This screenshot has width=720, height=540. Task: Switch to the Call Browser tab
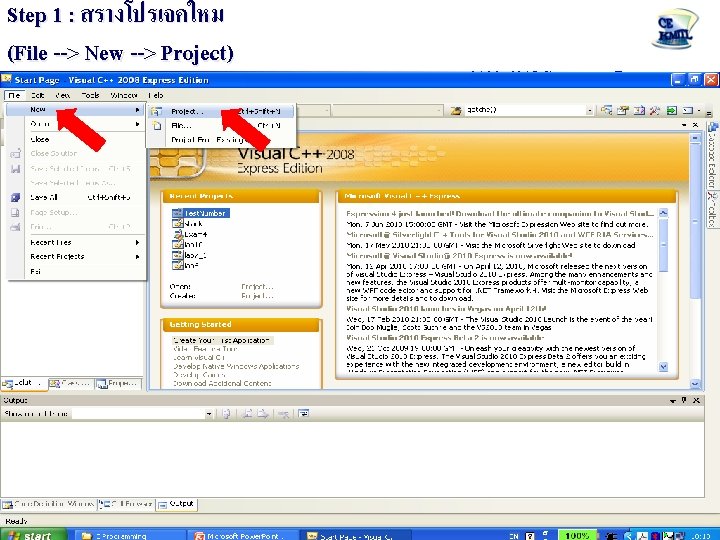pos(126,504)
